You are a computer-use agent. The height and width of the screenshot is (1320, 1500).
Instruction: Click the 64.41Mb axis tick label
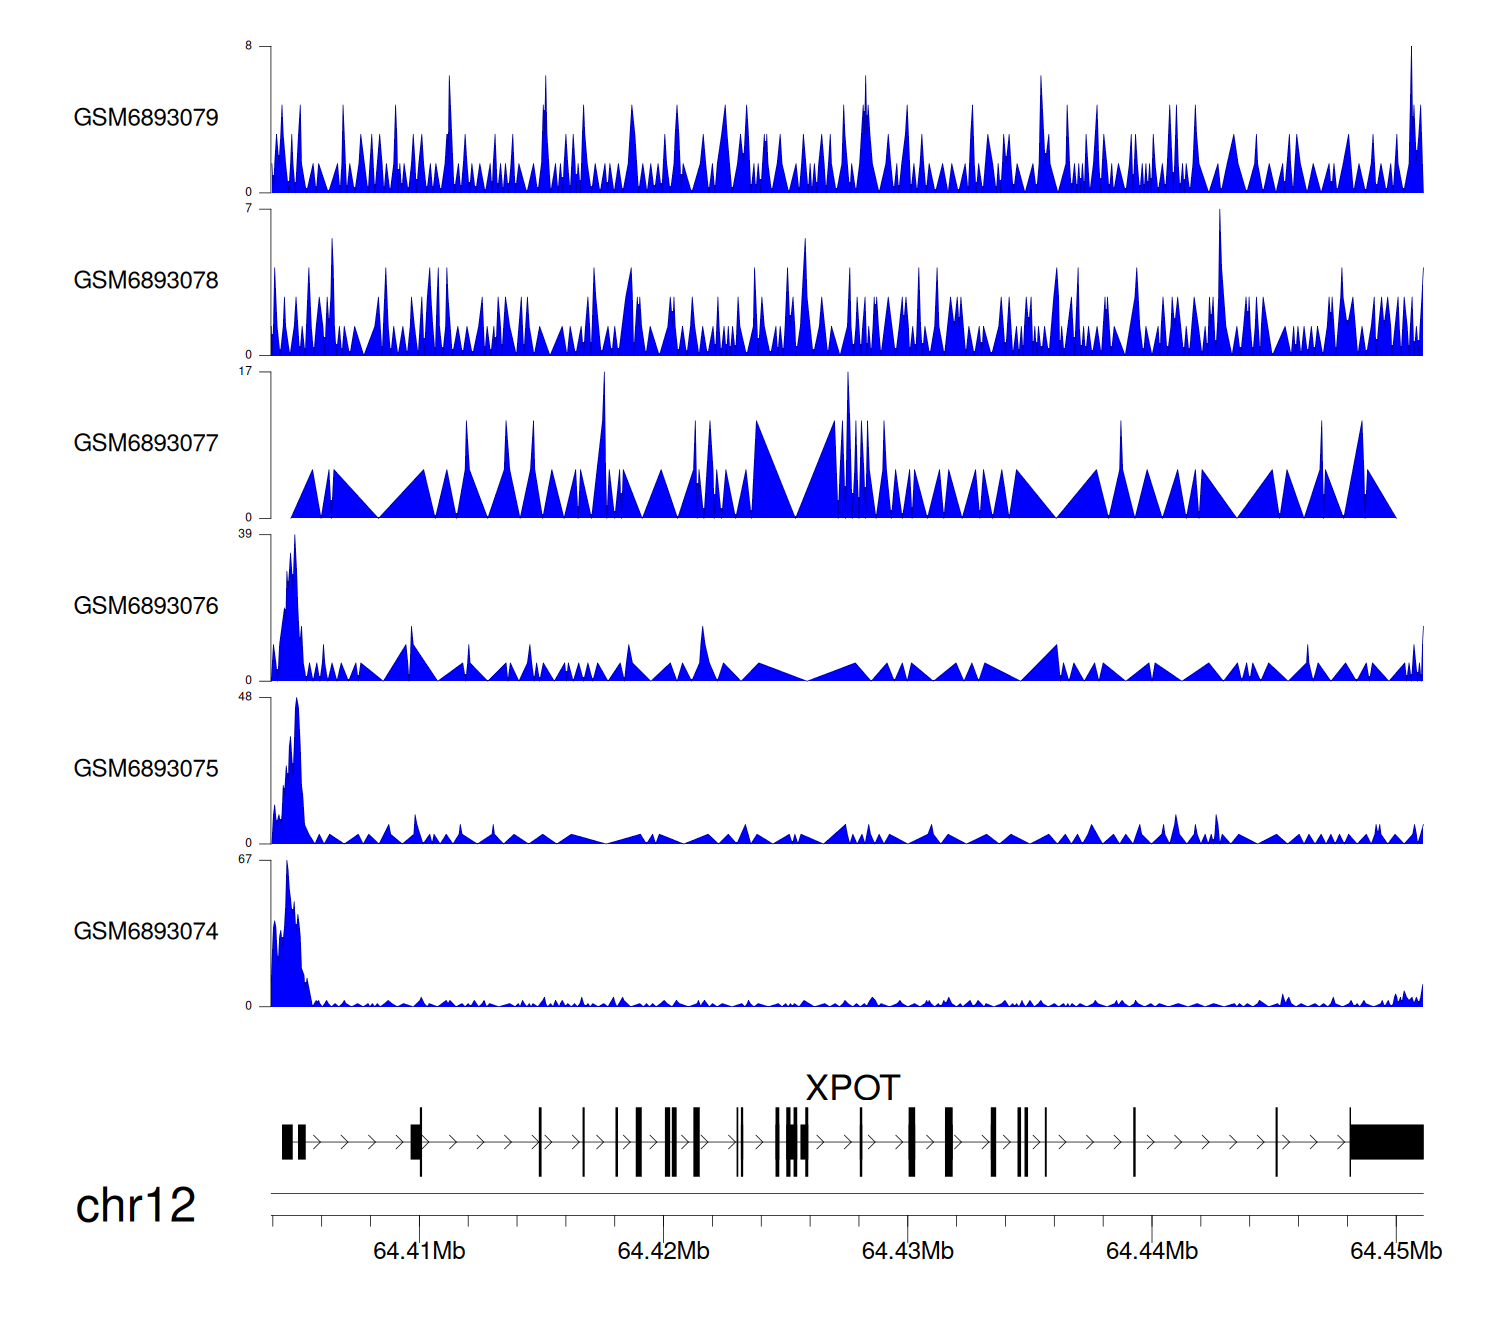coord(419,1251)
